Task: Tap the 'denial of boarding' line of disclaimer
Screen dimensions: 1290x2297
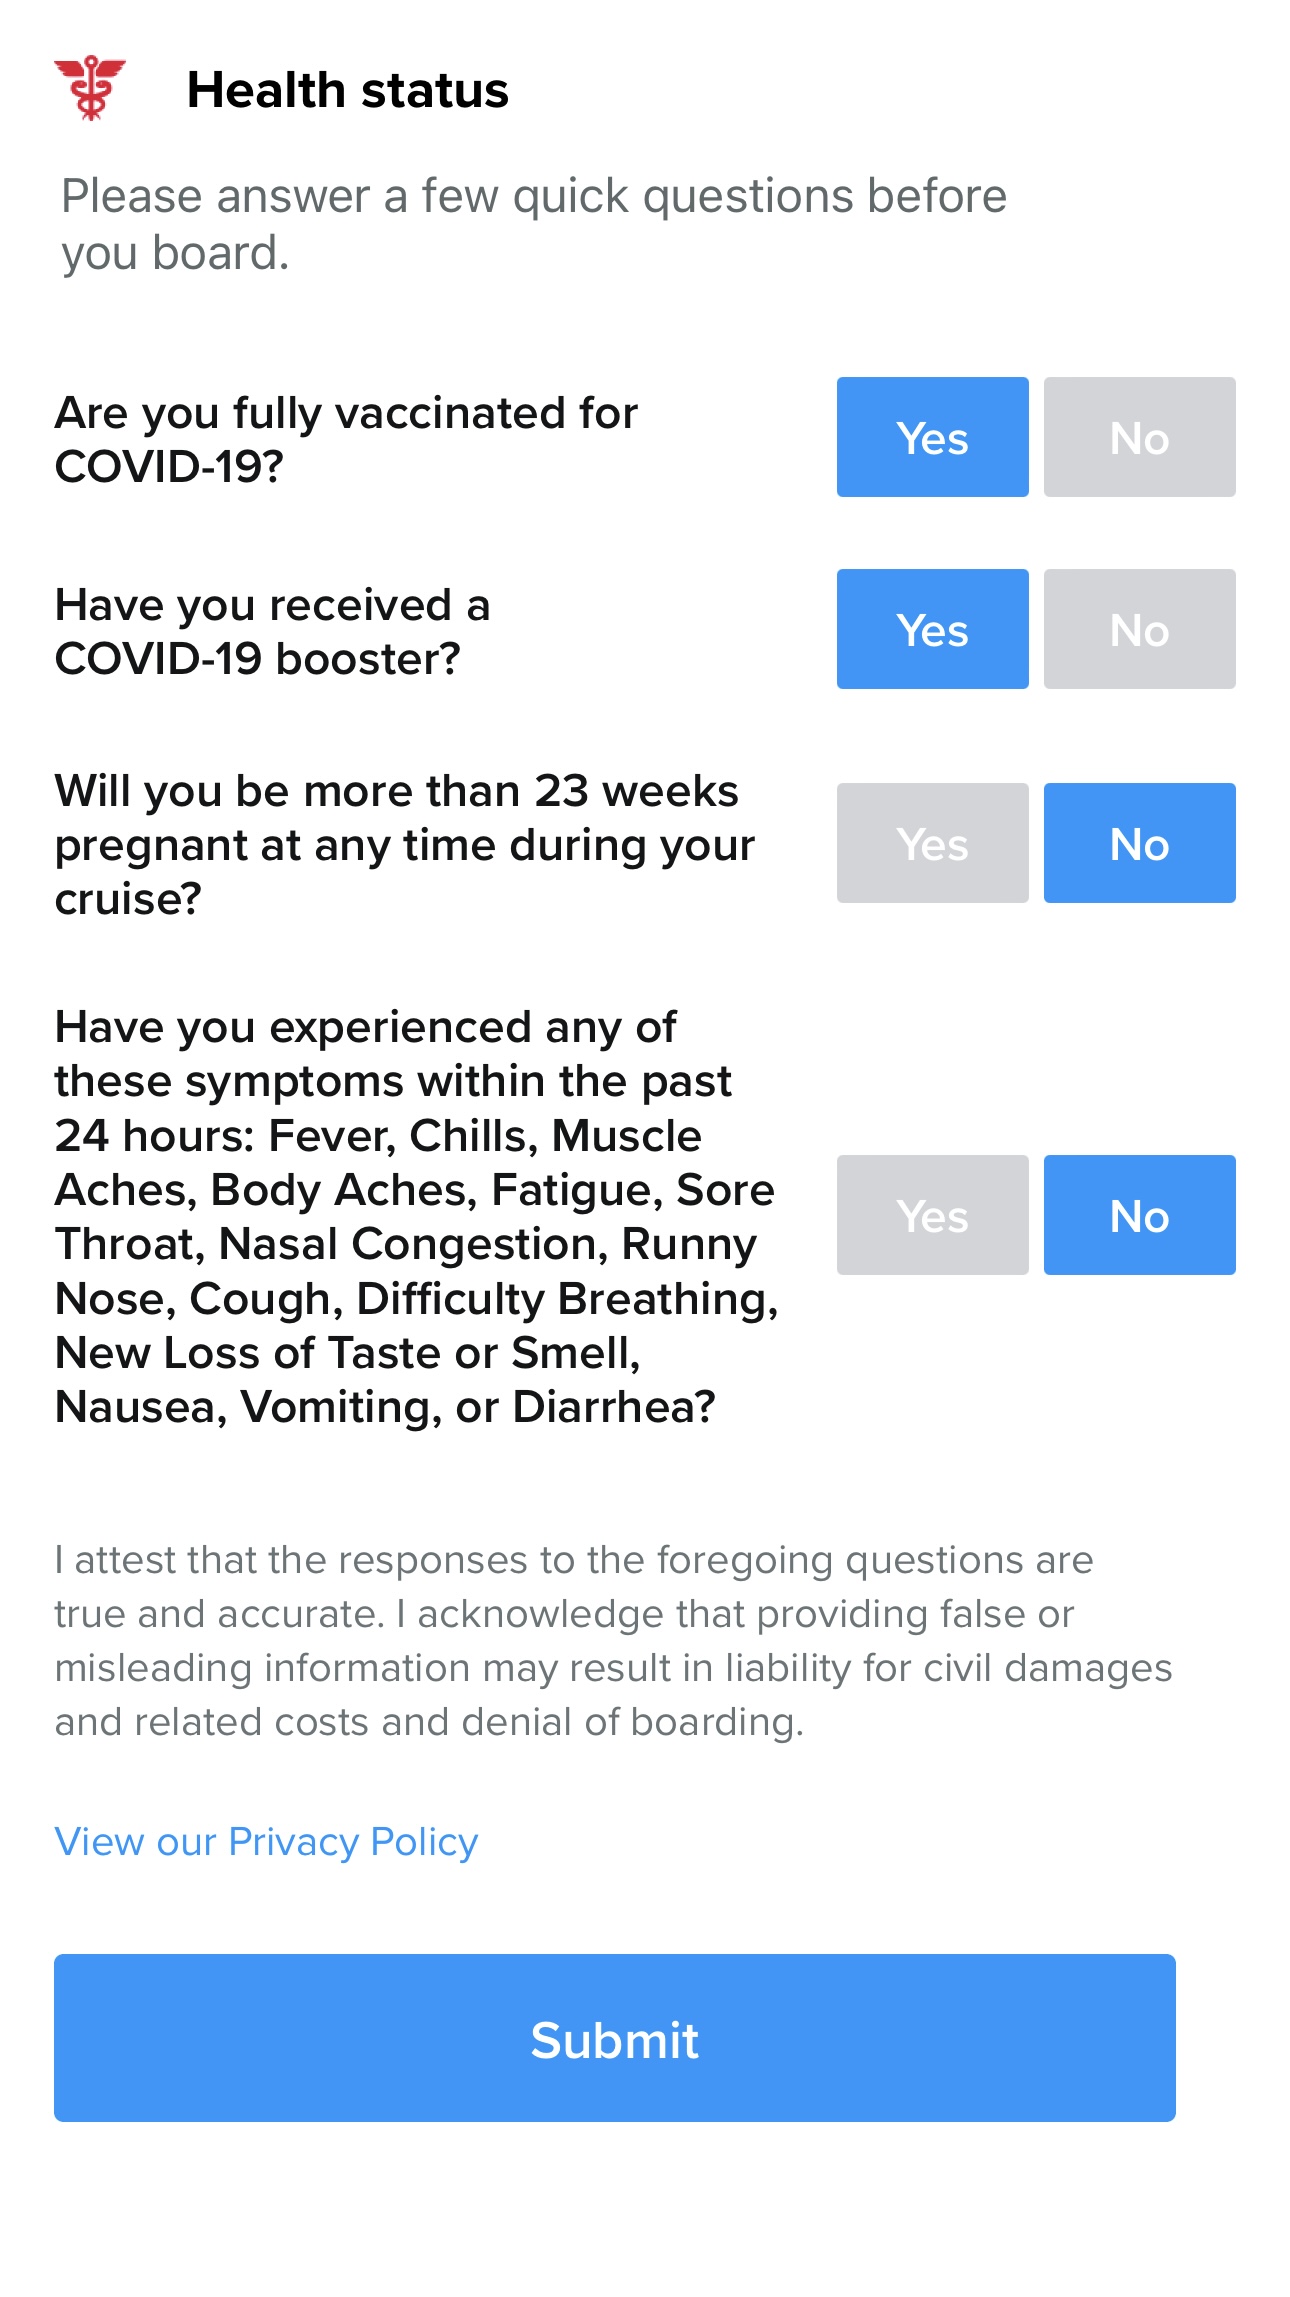Action: (x=429, y=1722)
